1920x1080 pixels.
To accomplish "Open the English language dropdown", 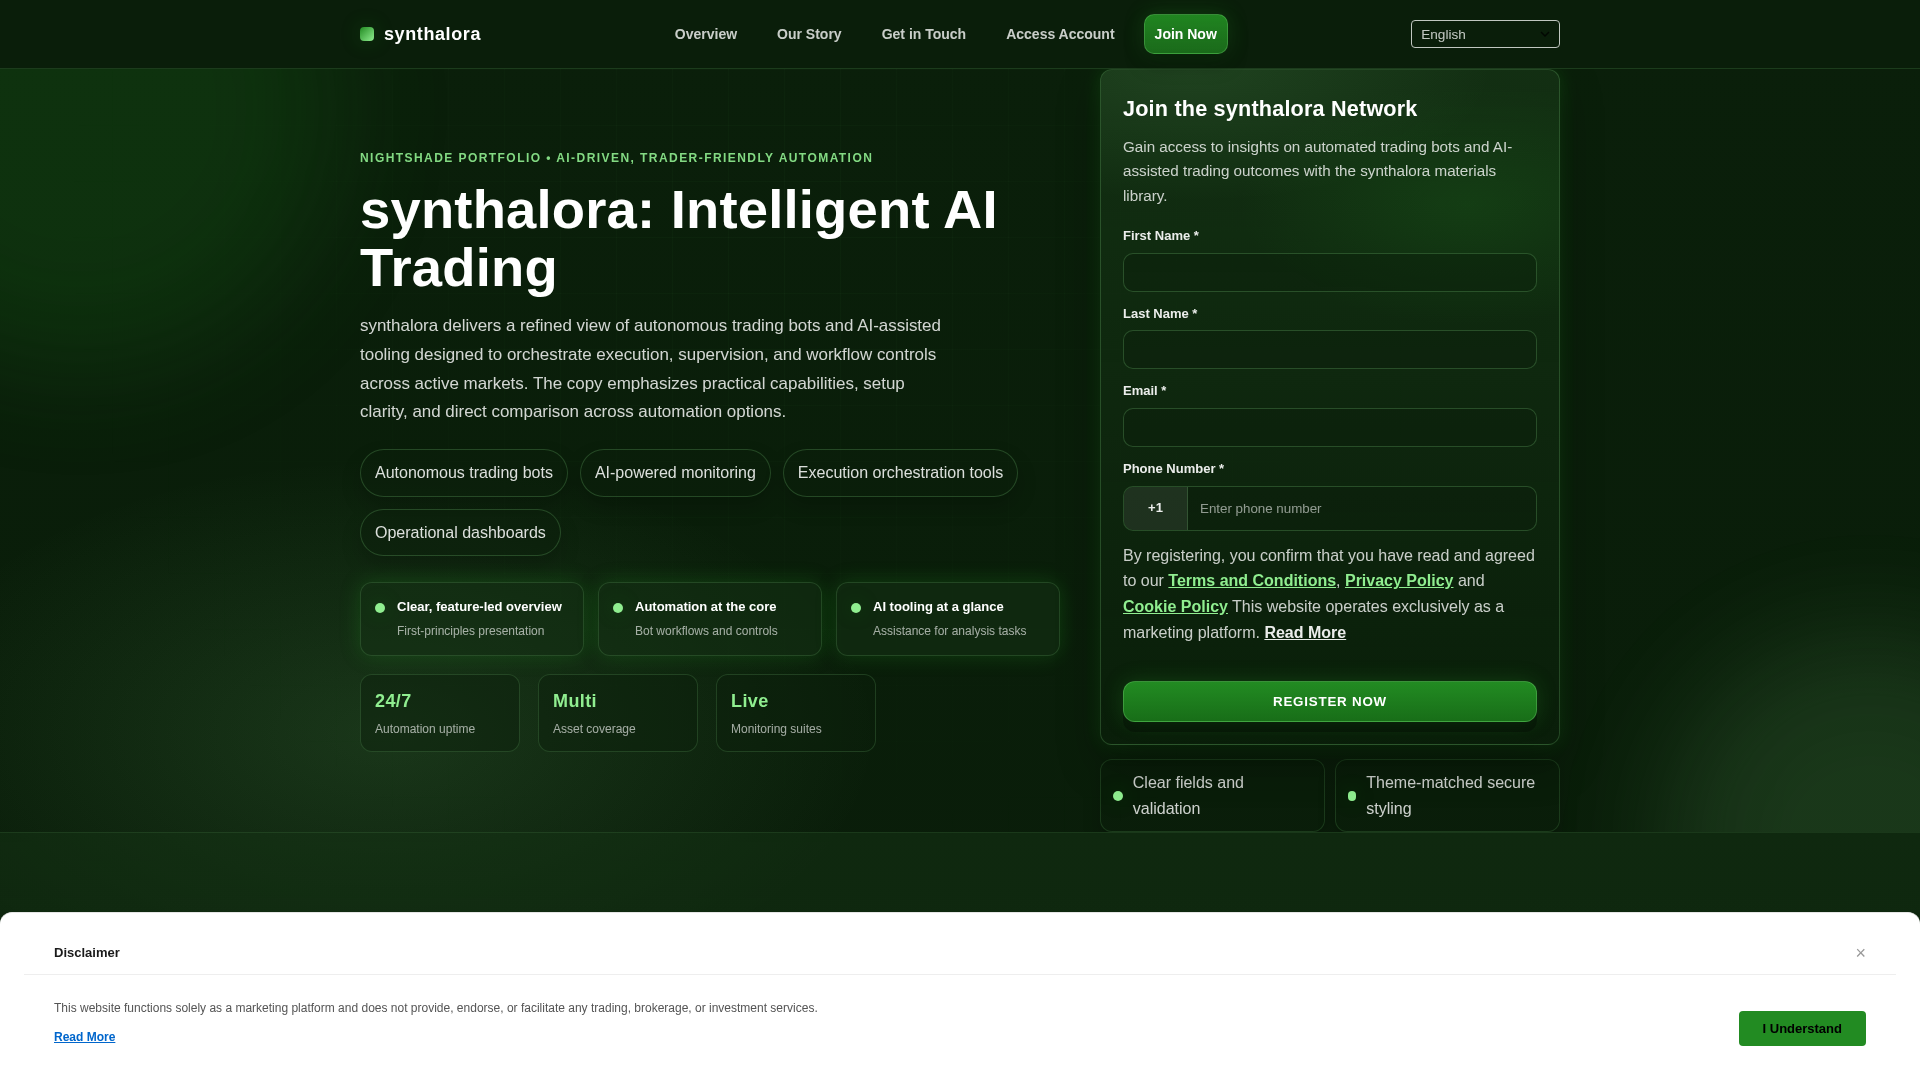I will pos(1485,34).
